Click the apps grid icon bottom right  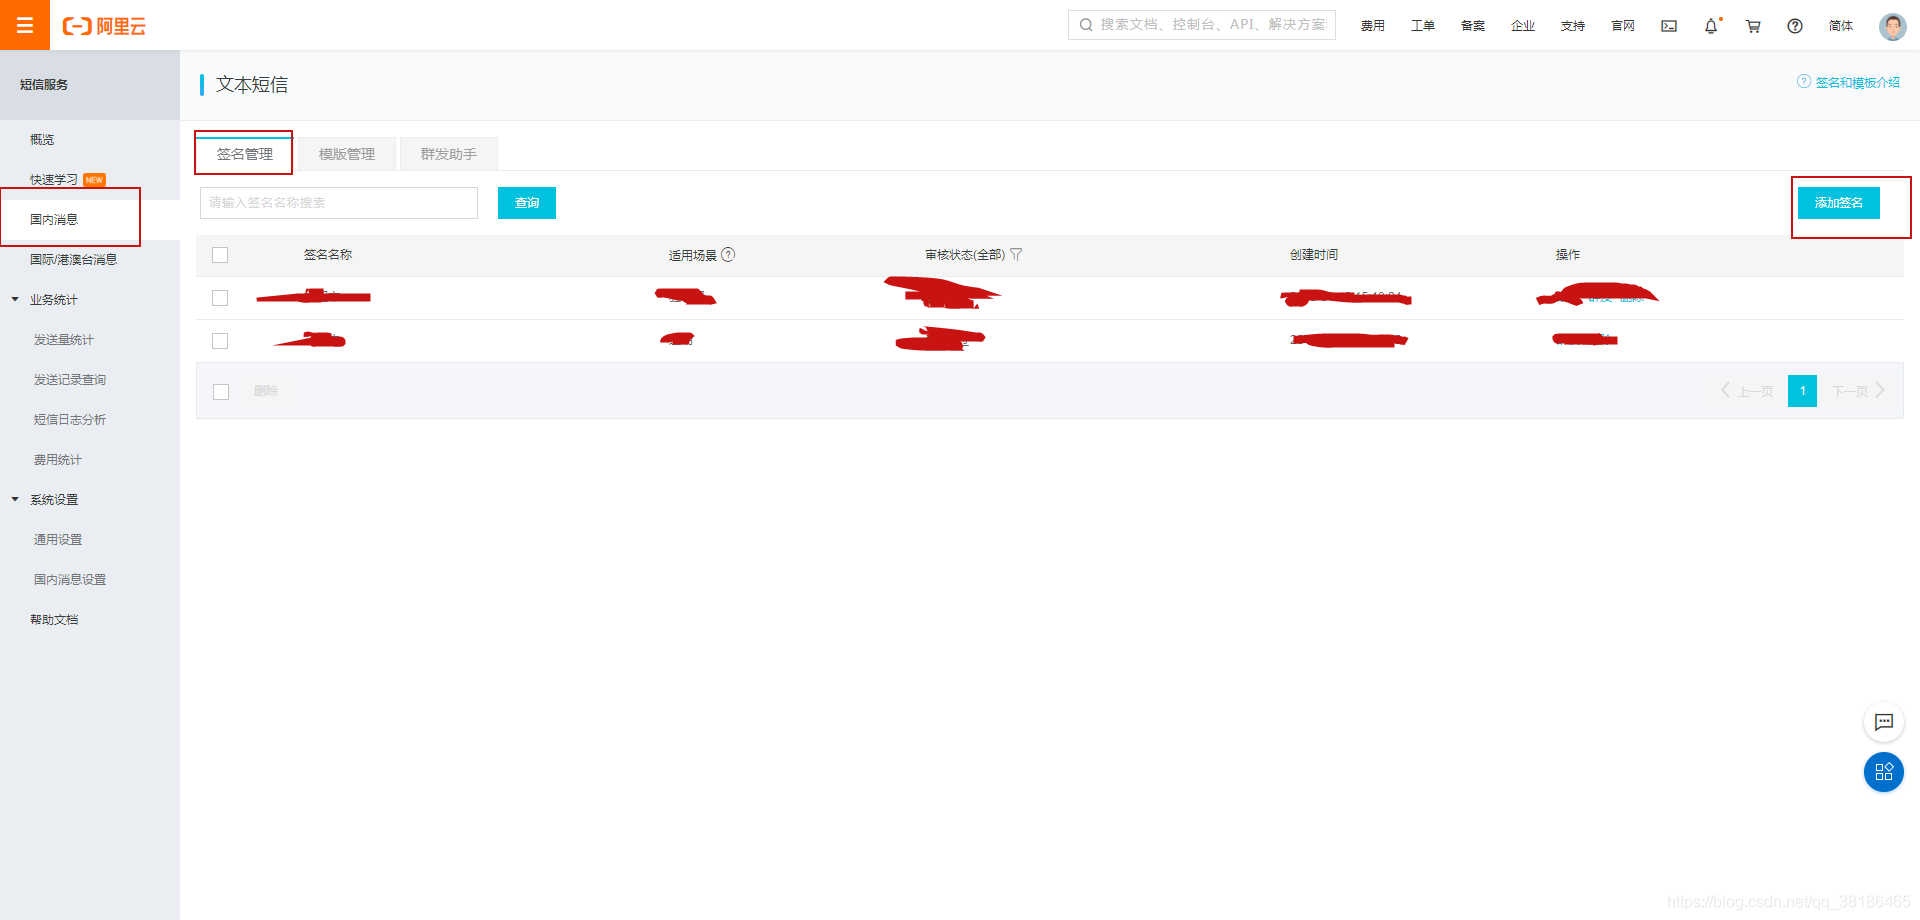1884,772
